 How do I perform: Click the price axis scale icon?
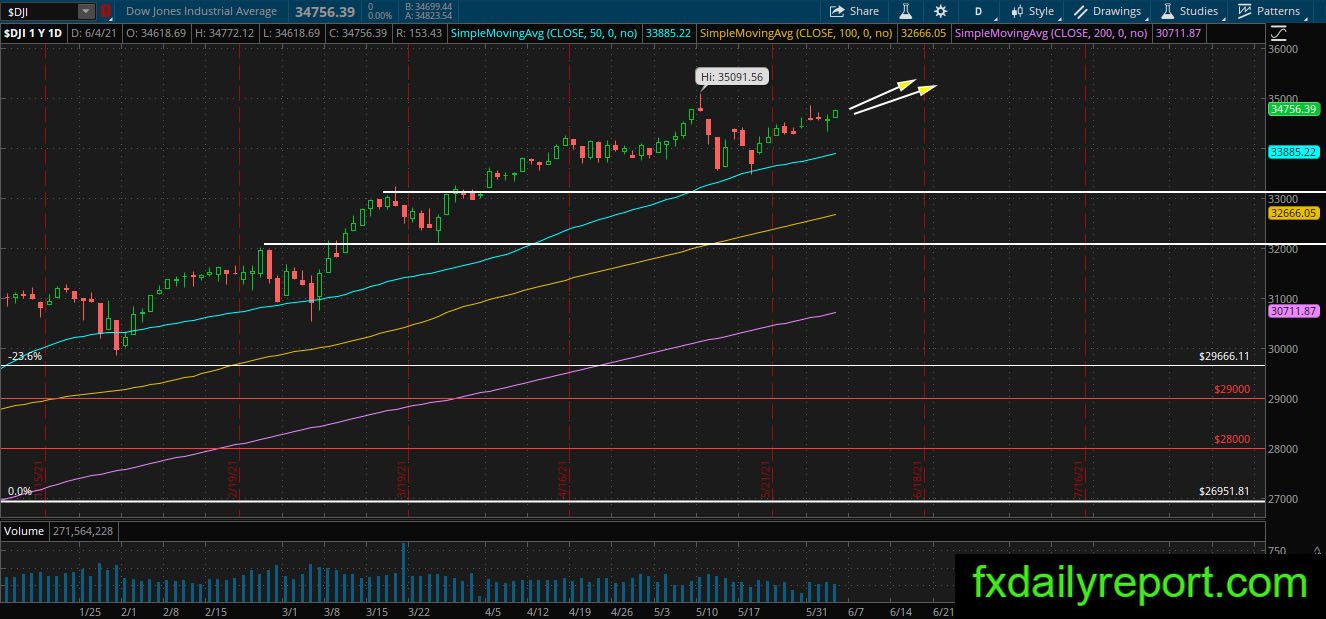[x=1279, y=33]
